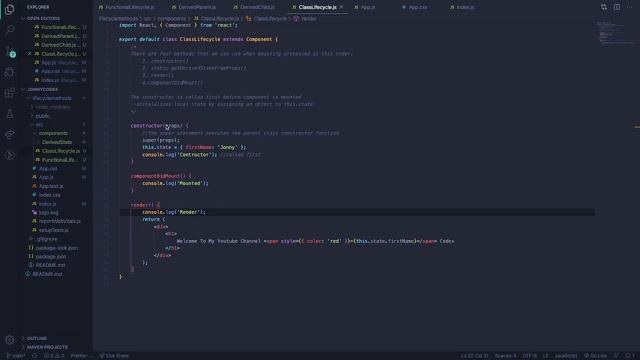The width and height of the screenshot is (640, 360).
Task: Open logo.svg in the file tree
Action: (48, 213)
